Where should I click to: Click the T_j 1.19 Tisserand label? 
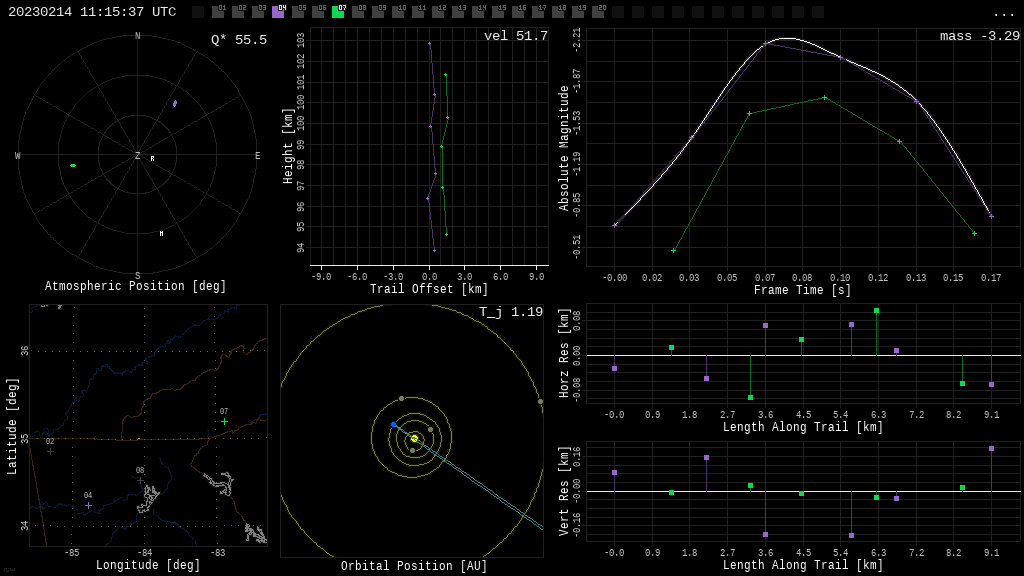(510, 312)
